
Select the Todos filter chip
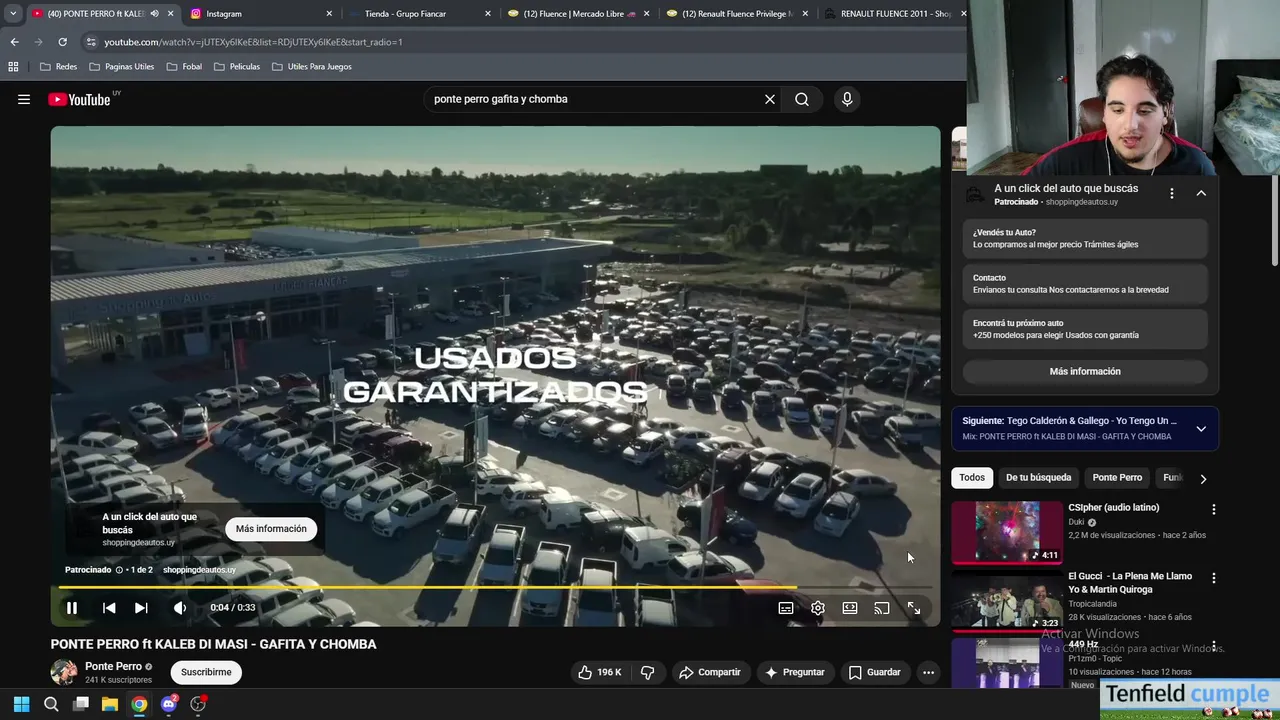point(972,478)
